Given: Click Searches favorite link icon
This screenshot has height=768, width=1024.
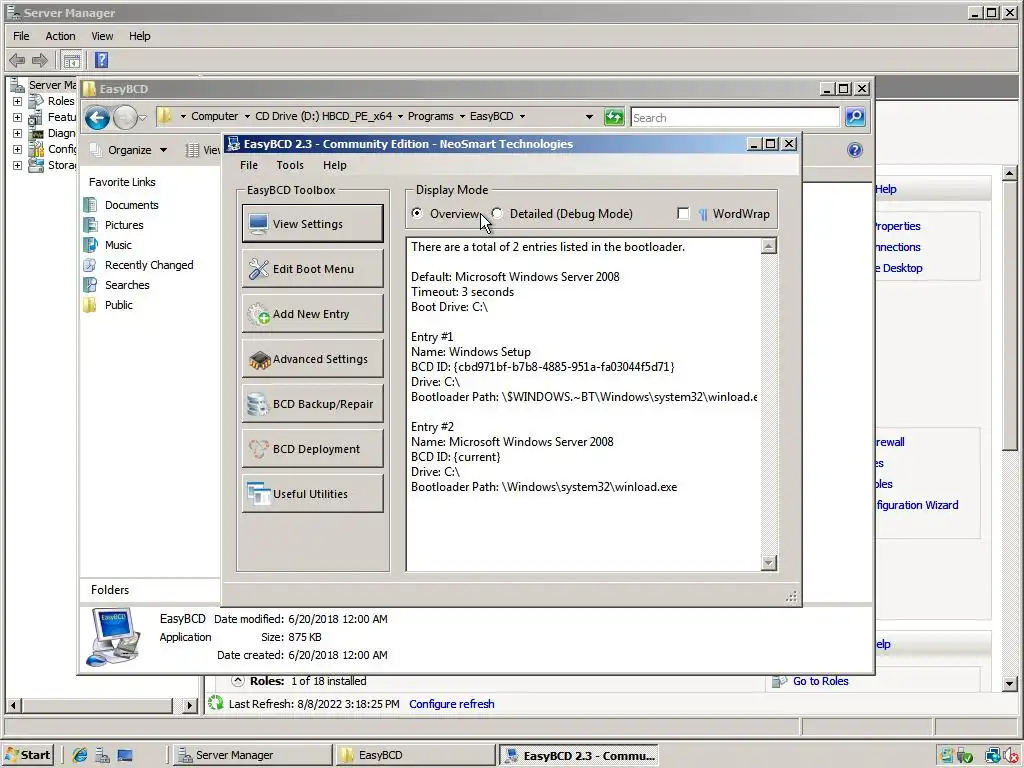Looking at the screenshot, I should [x=90, y=285].
